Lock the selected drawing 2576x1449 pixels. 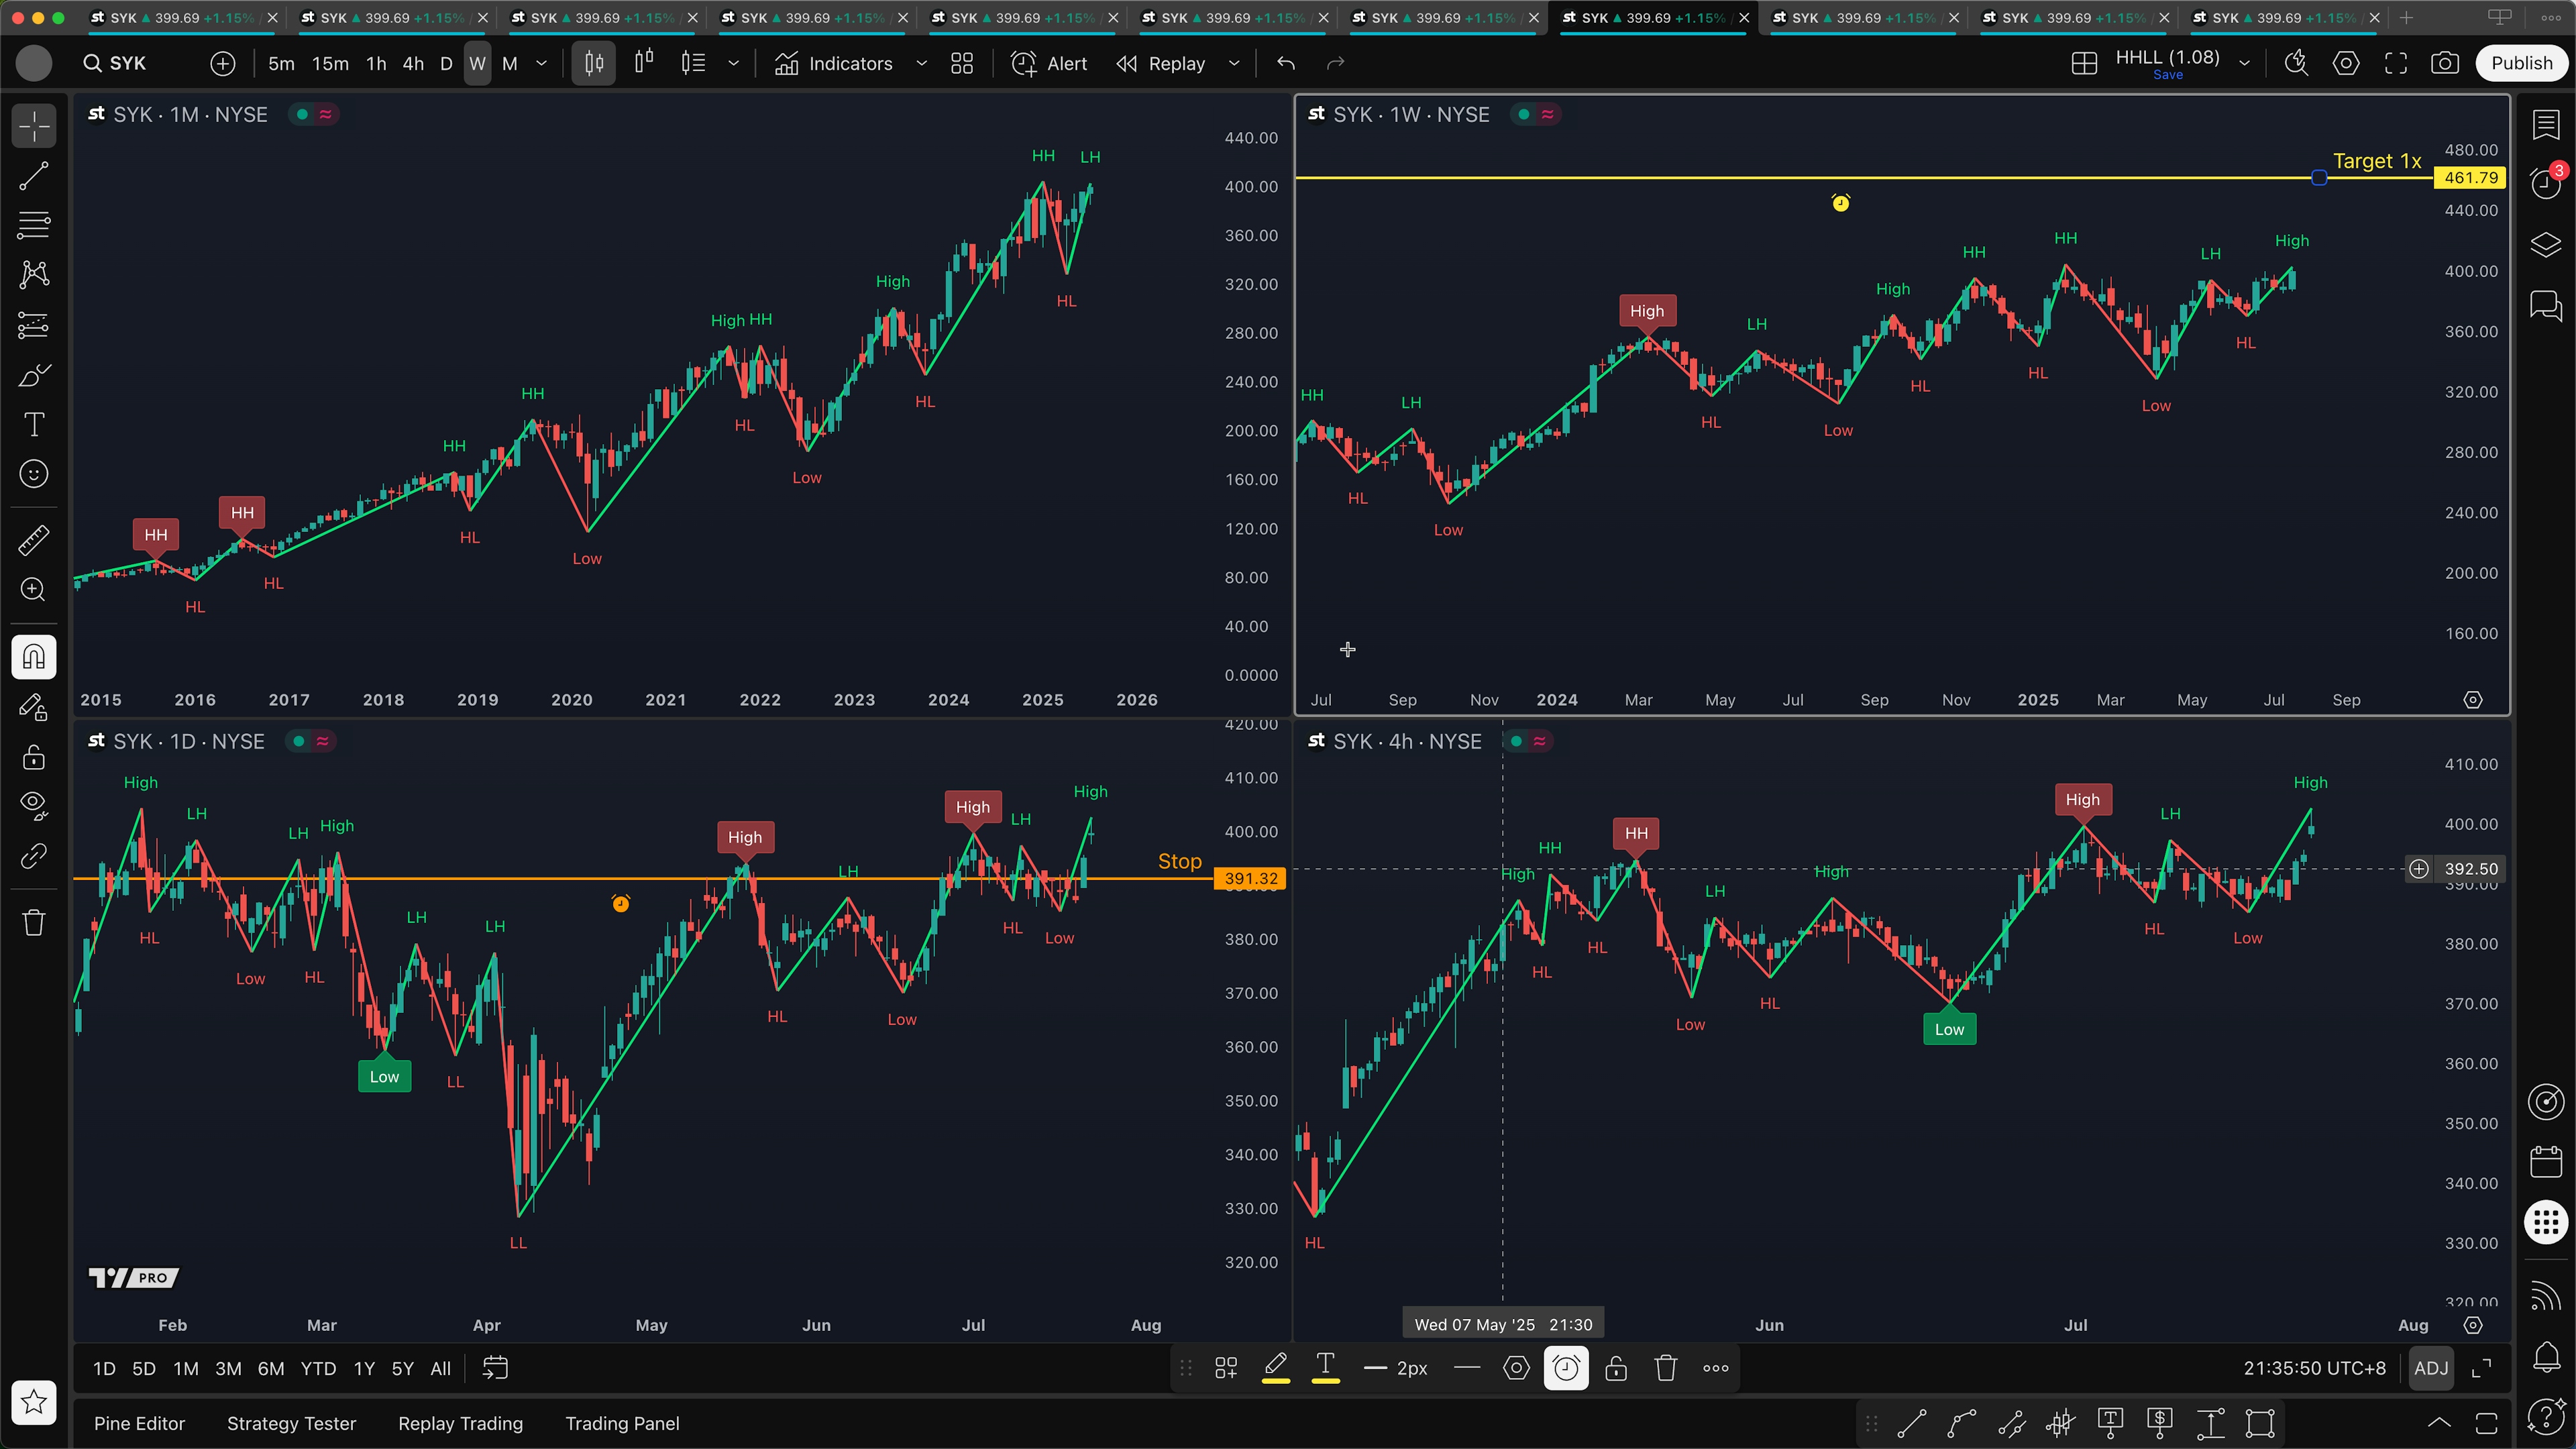[x=1616, y=1368]
